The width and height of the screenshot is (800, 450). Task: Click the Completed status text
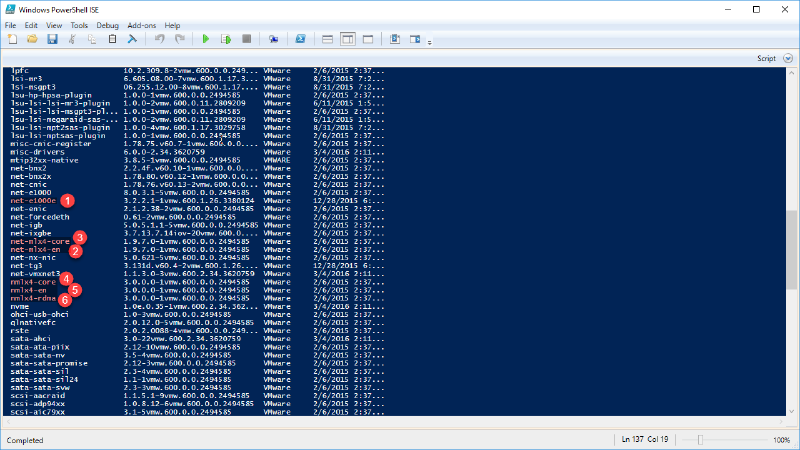pyautogui.click(x=25, y=440)
